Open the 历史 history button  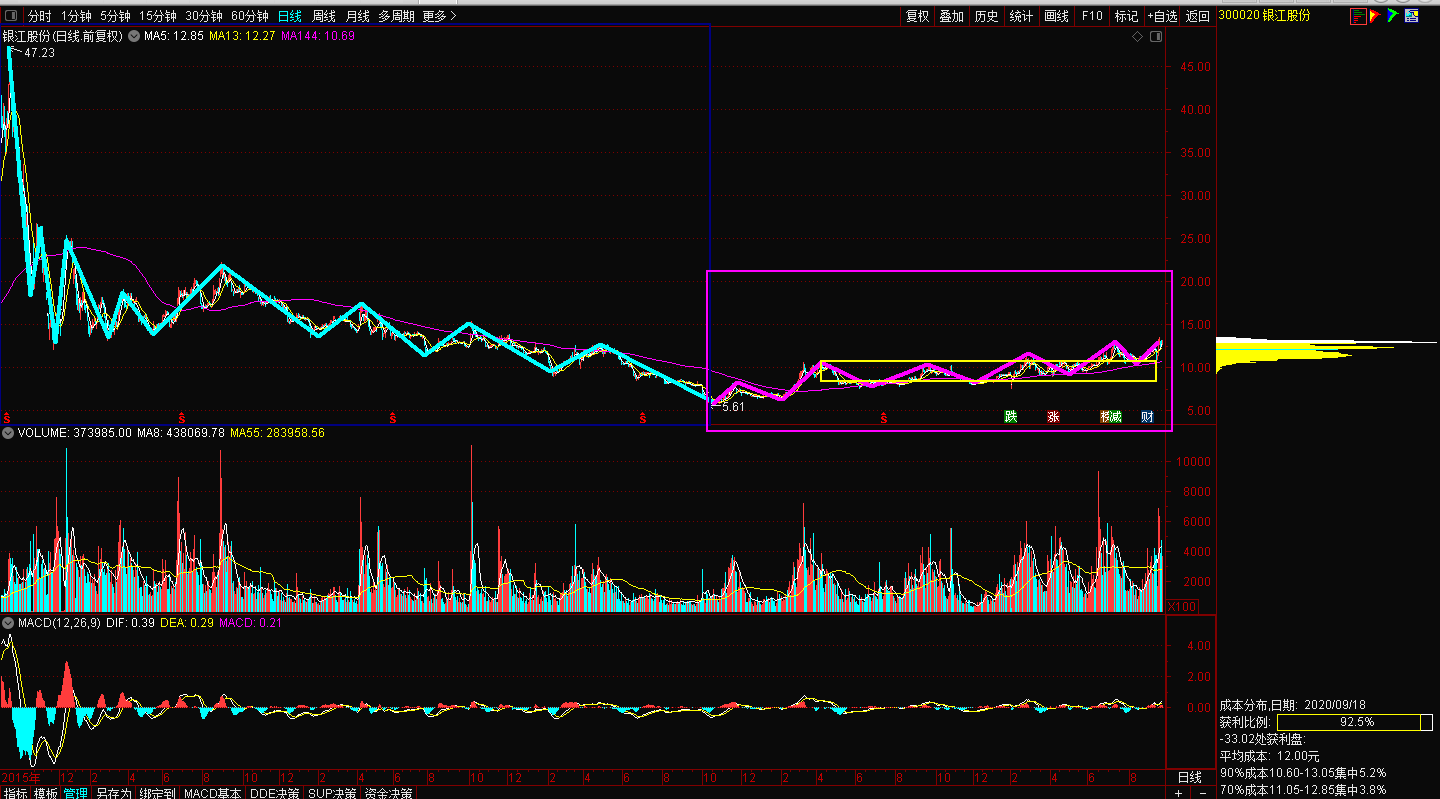tap(987, 16)
